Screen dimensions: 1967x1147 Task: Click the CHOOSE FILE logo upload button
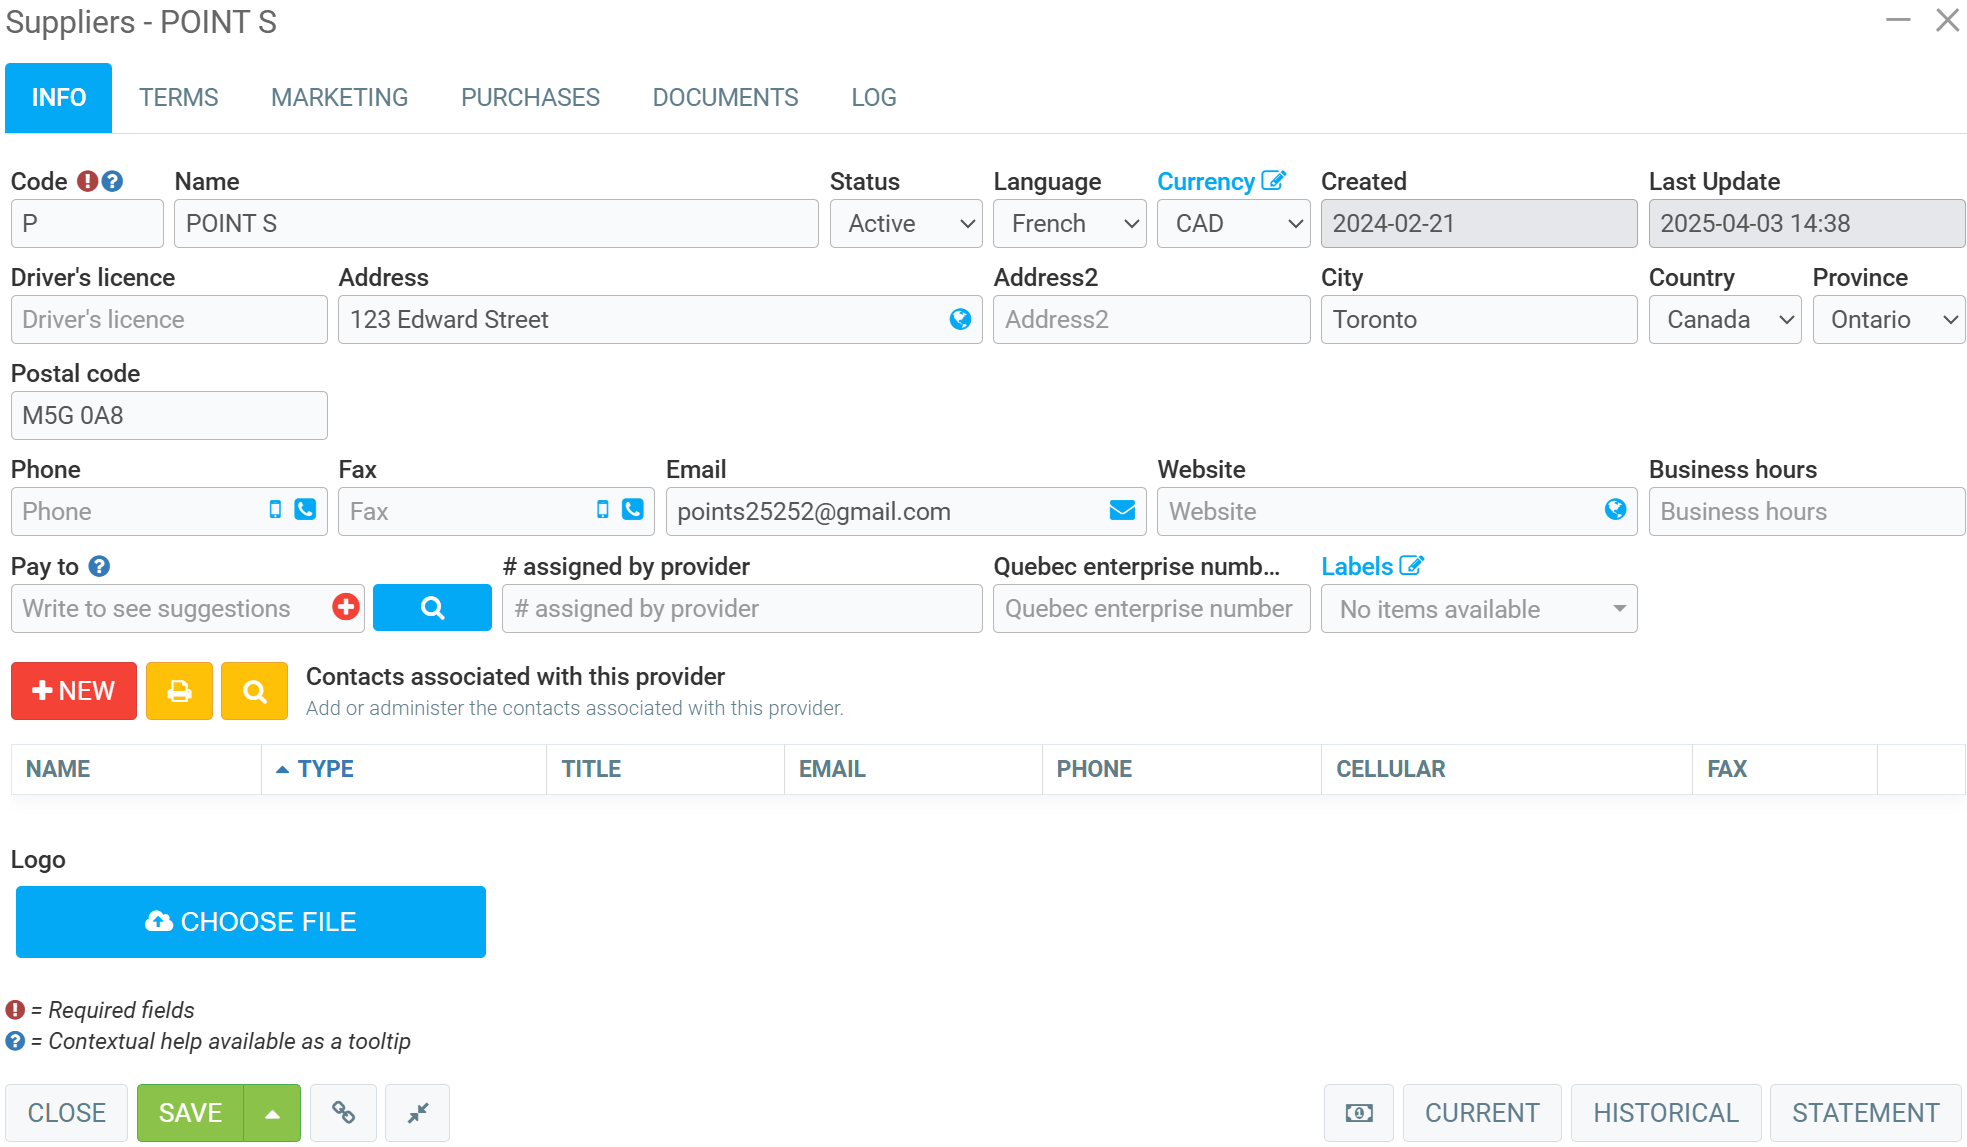(x=251, y=921)
